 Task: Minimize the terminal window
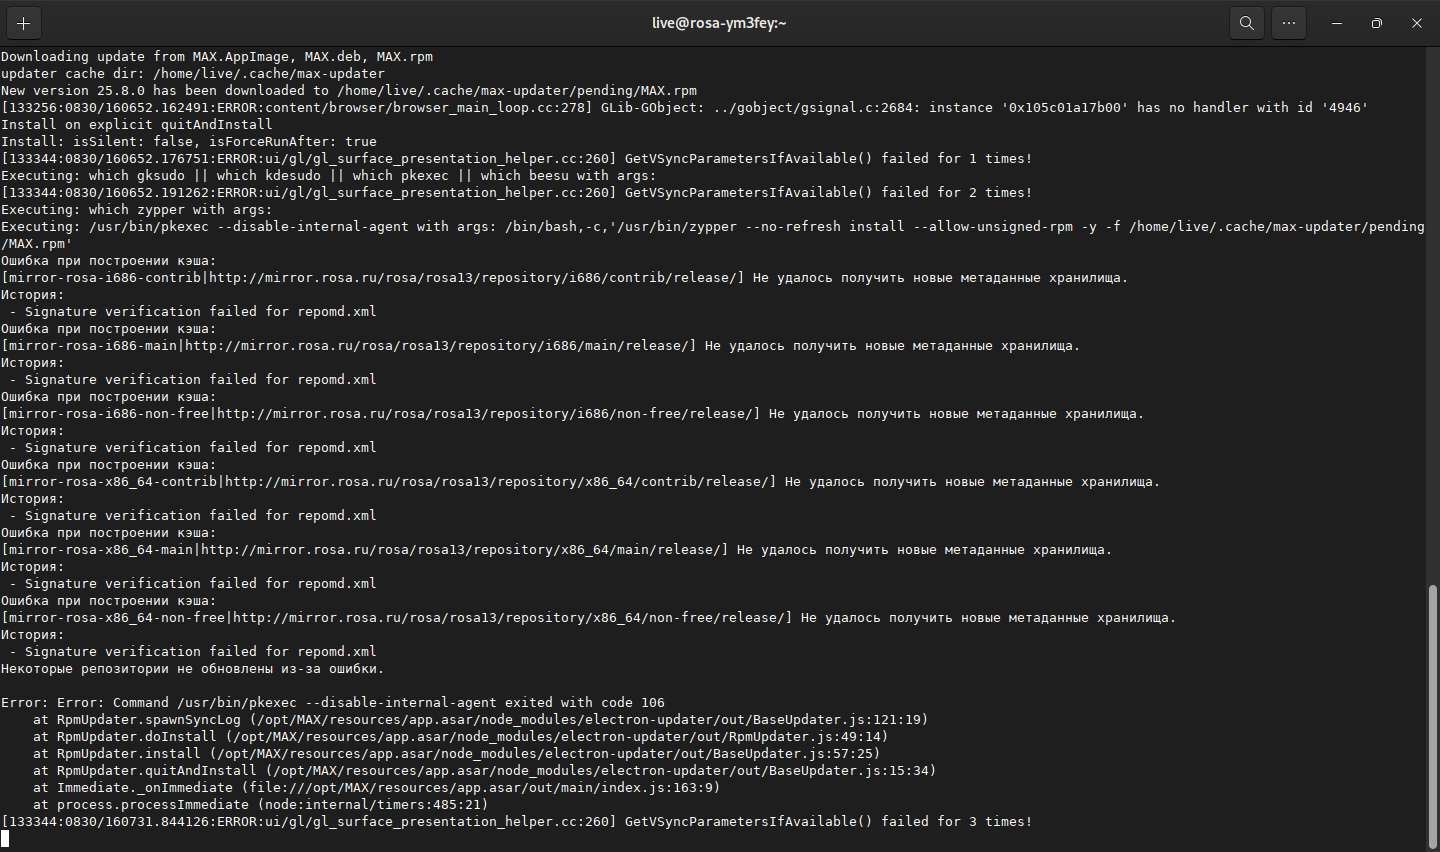point(1337,23)
